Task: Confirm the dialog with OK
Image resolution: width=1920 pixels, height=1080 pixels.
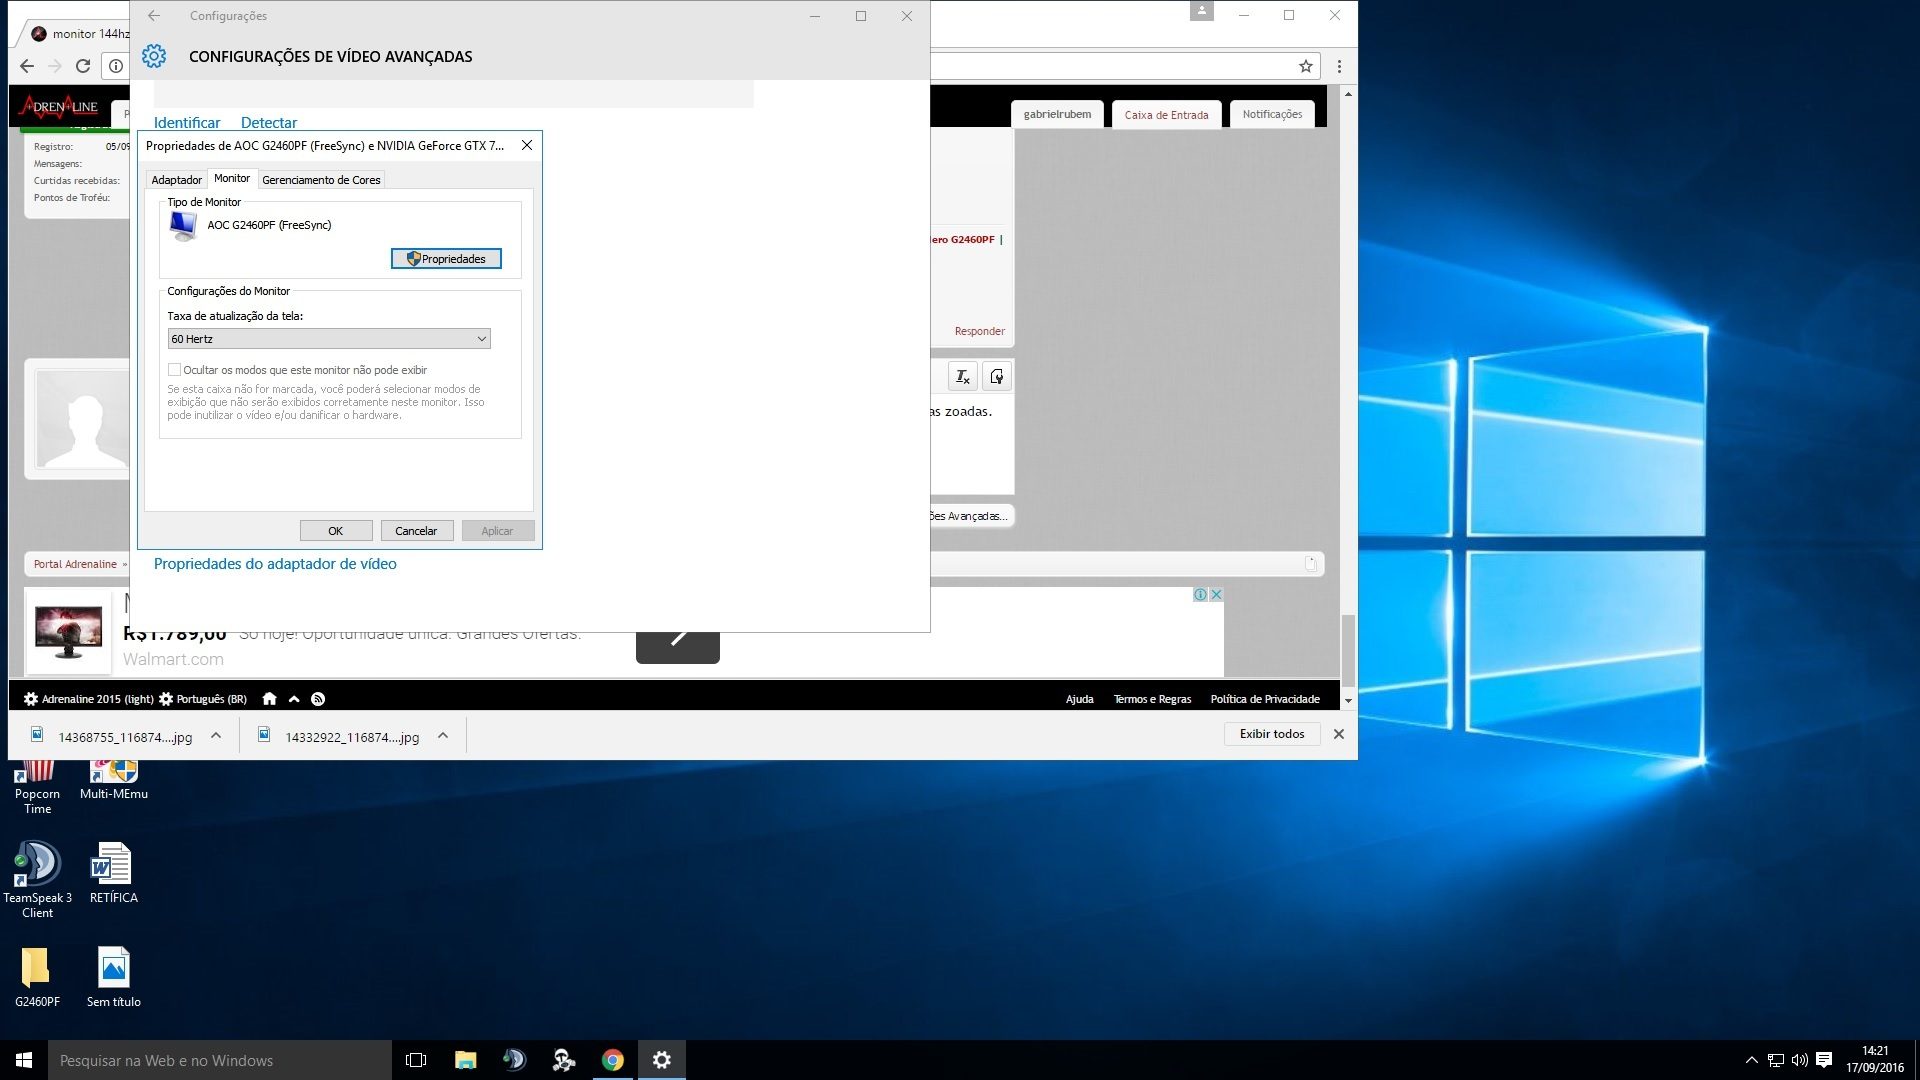Action: click(x=336, y=531)
